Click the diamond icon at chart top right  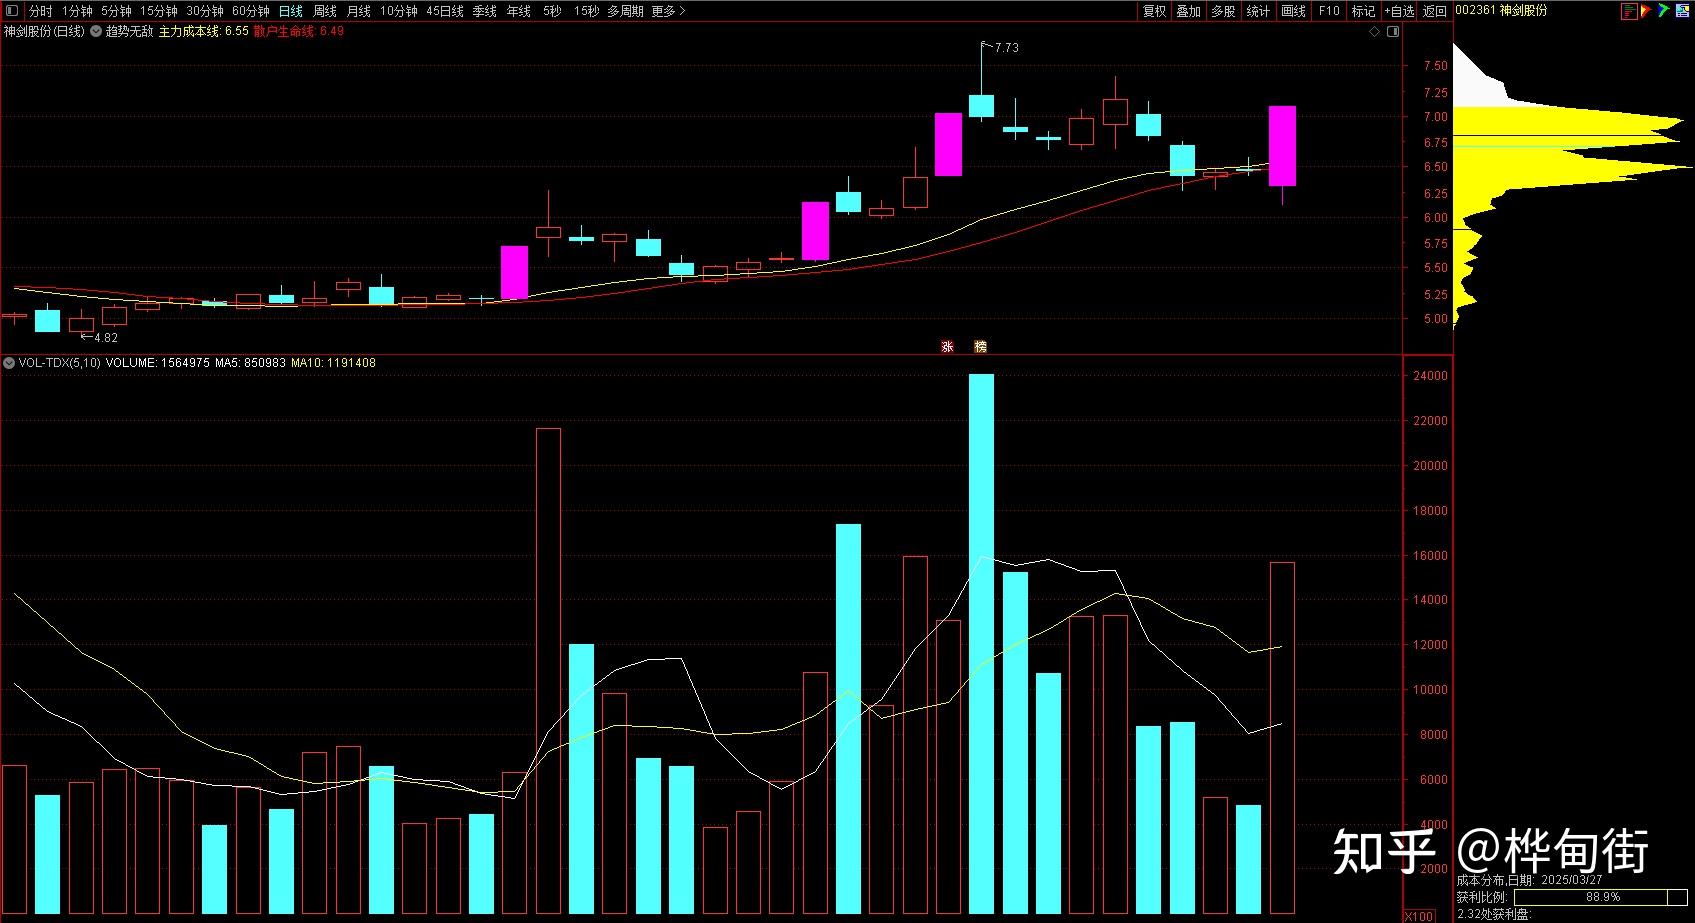click(x=1376, y=32)
